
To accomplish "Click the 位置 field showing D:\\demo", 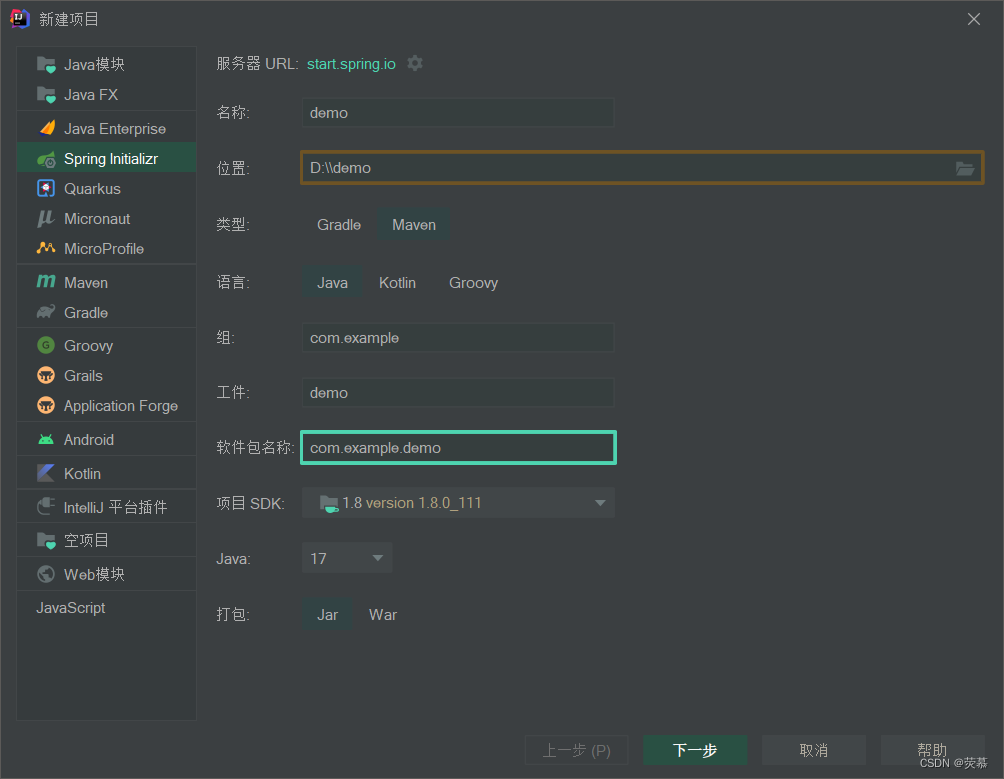I will [x=642, y=168].
